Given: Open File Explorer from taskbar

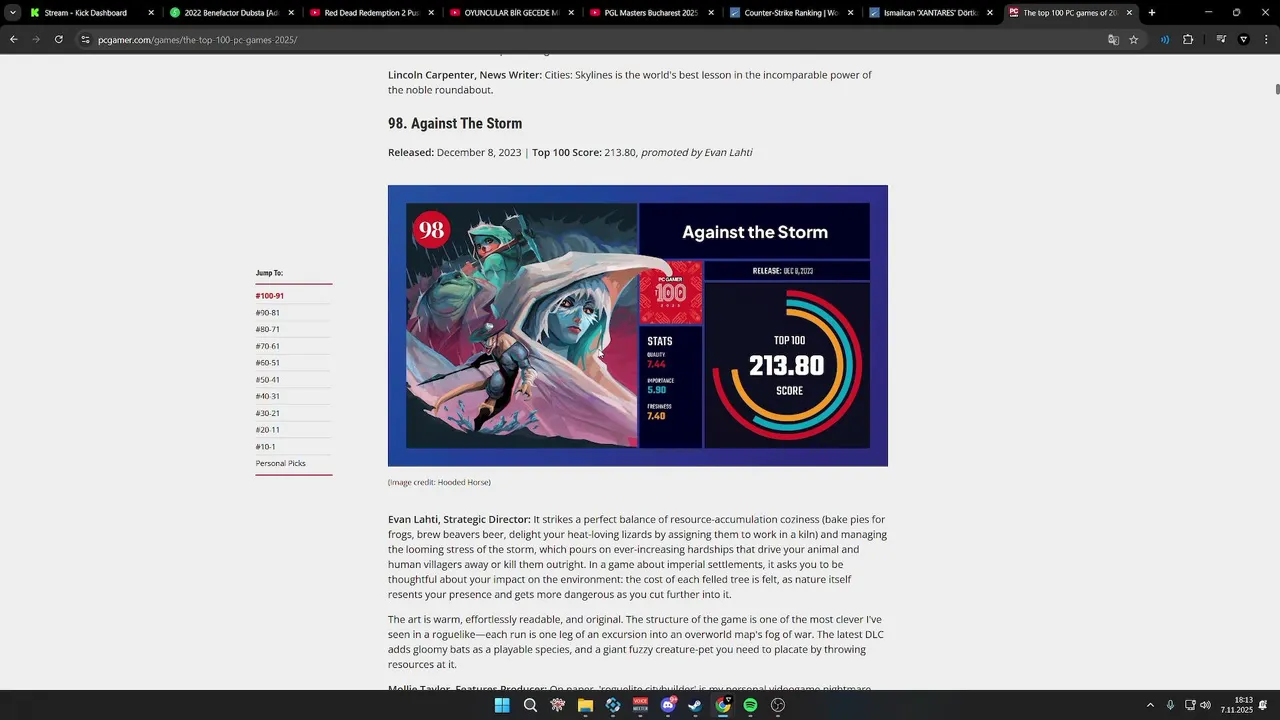Looking at the screenshot, I should click(585, 705).
